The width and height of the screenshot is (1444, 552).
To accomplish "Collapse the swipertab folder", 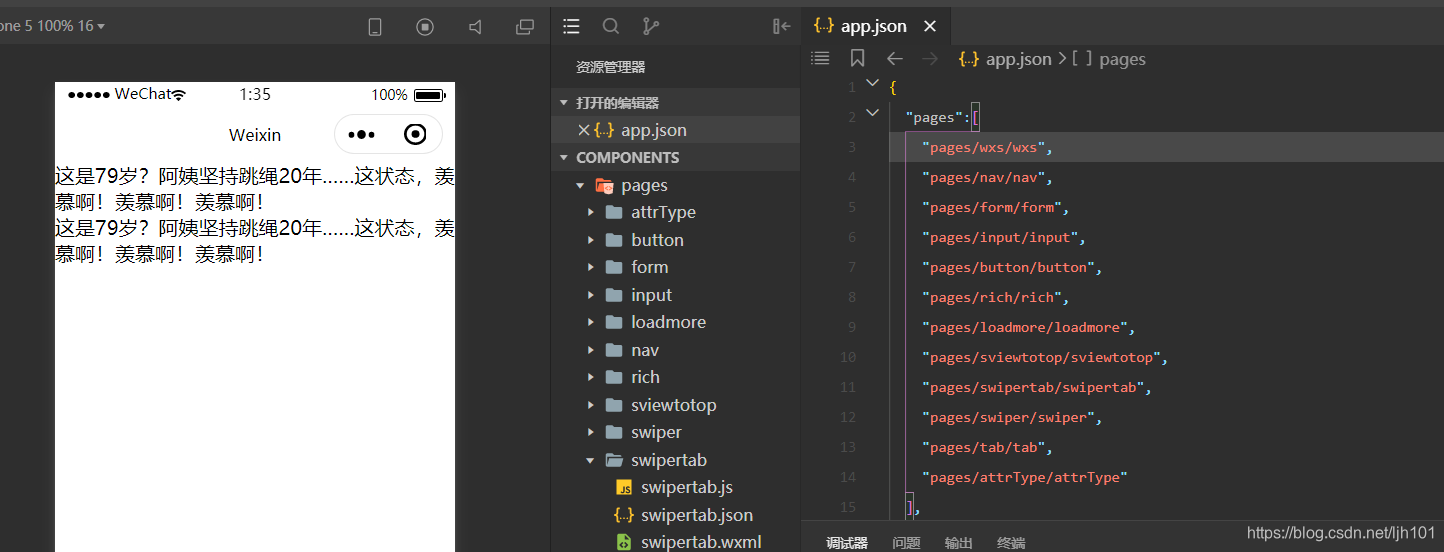I will pos(591,460).
